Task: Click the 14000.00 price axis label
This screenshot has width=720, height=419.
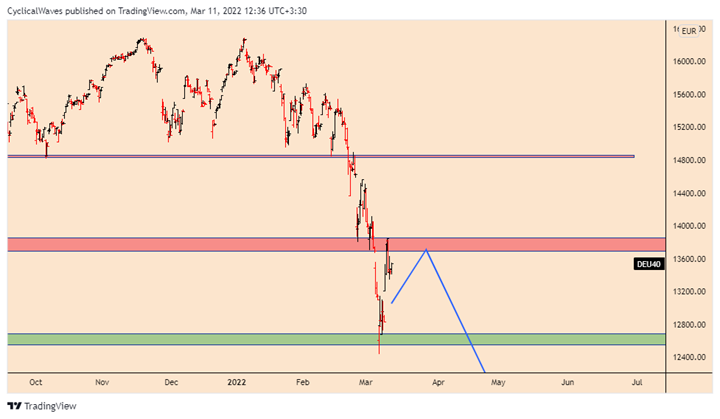Action: click(689, 226)
